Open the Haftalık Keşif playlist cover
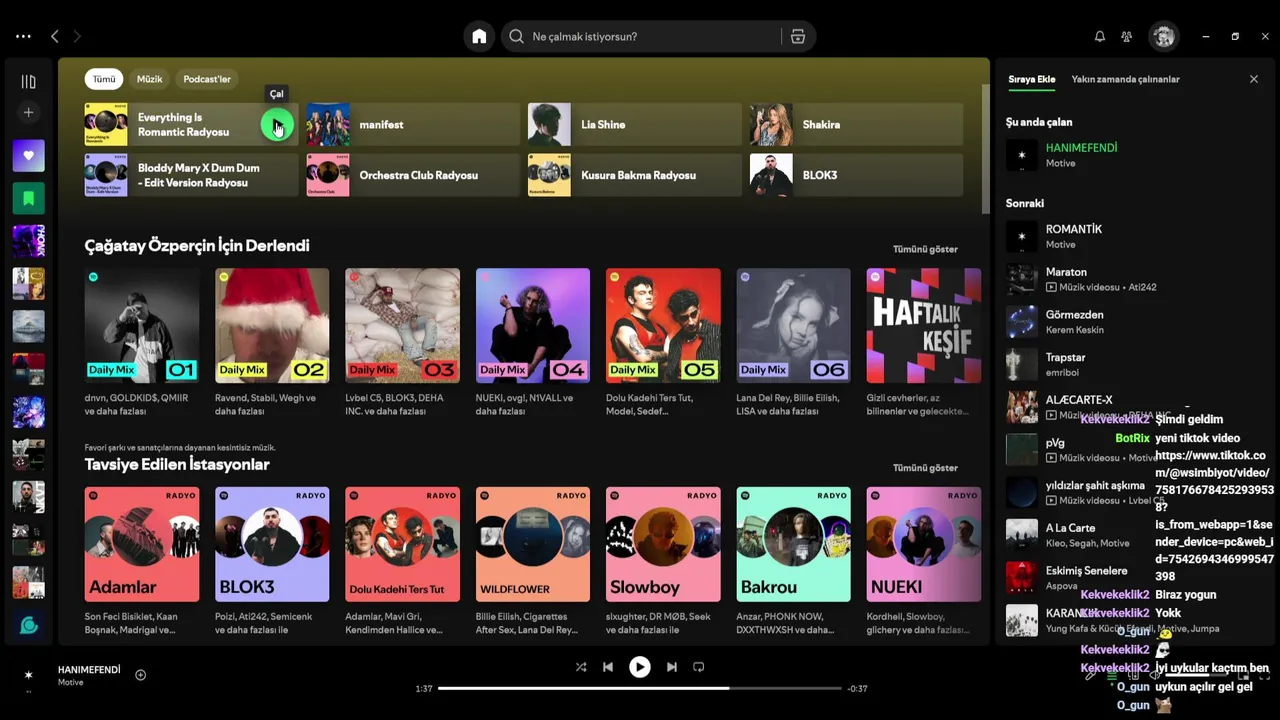This screenshot has width=1280, height=720. [x=924, y=325]
